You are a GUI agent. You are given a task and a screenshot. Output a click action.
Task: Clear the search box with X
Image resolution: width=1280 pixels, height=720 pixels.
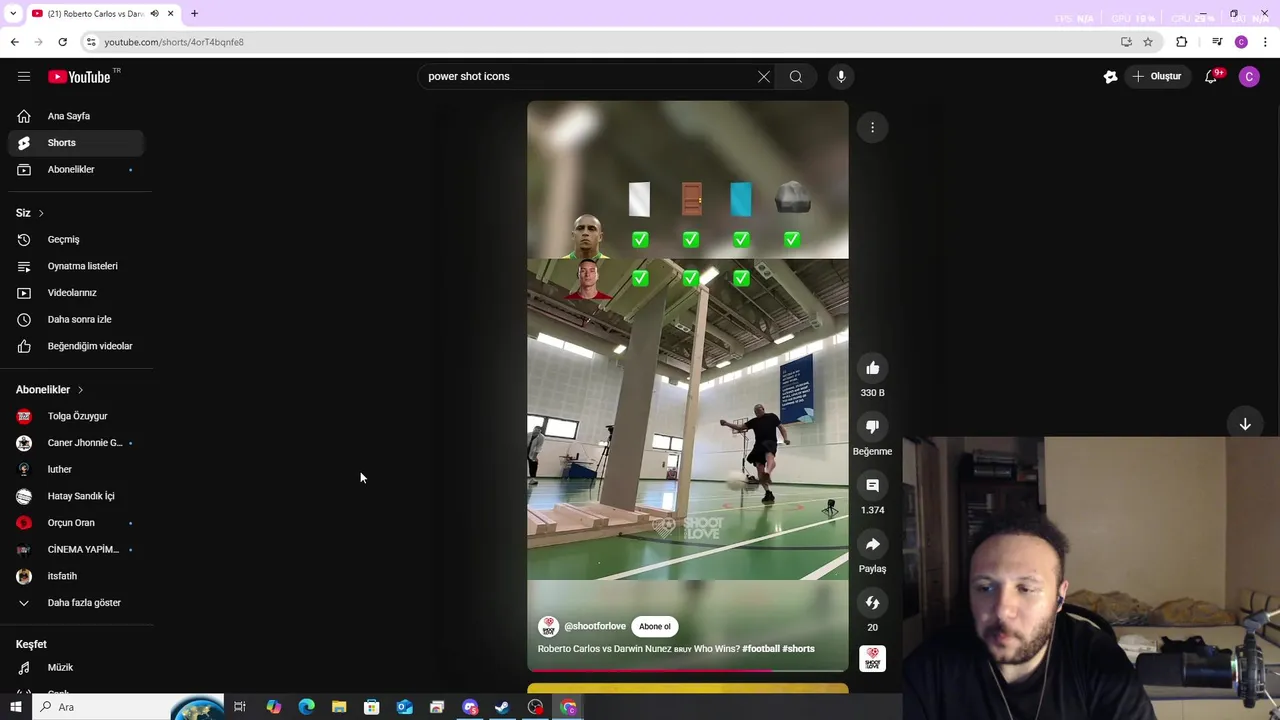tap(764, 76)
